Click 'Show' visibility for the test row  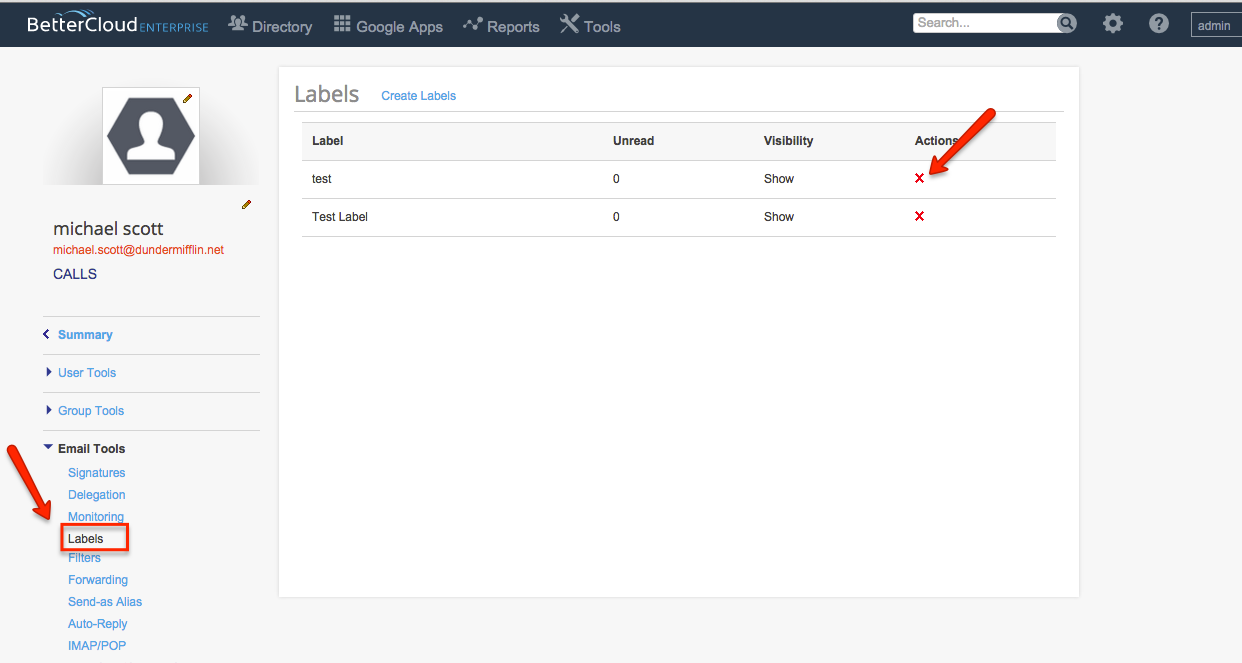click(x=779, y=179)
